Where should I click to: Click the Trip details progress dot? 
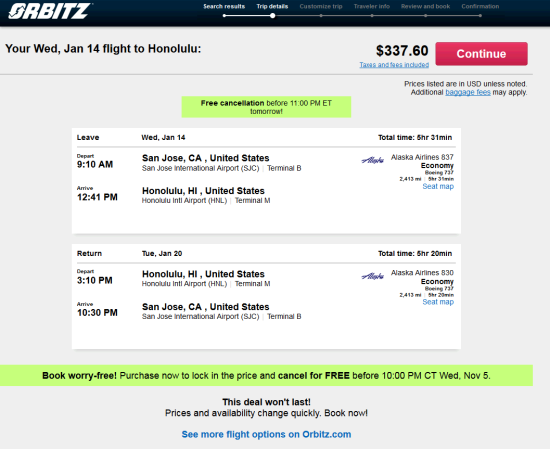point(273,15)
